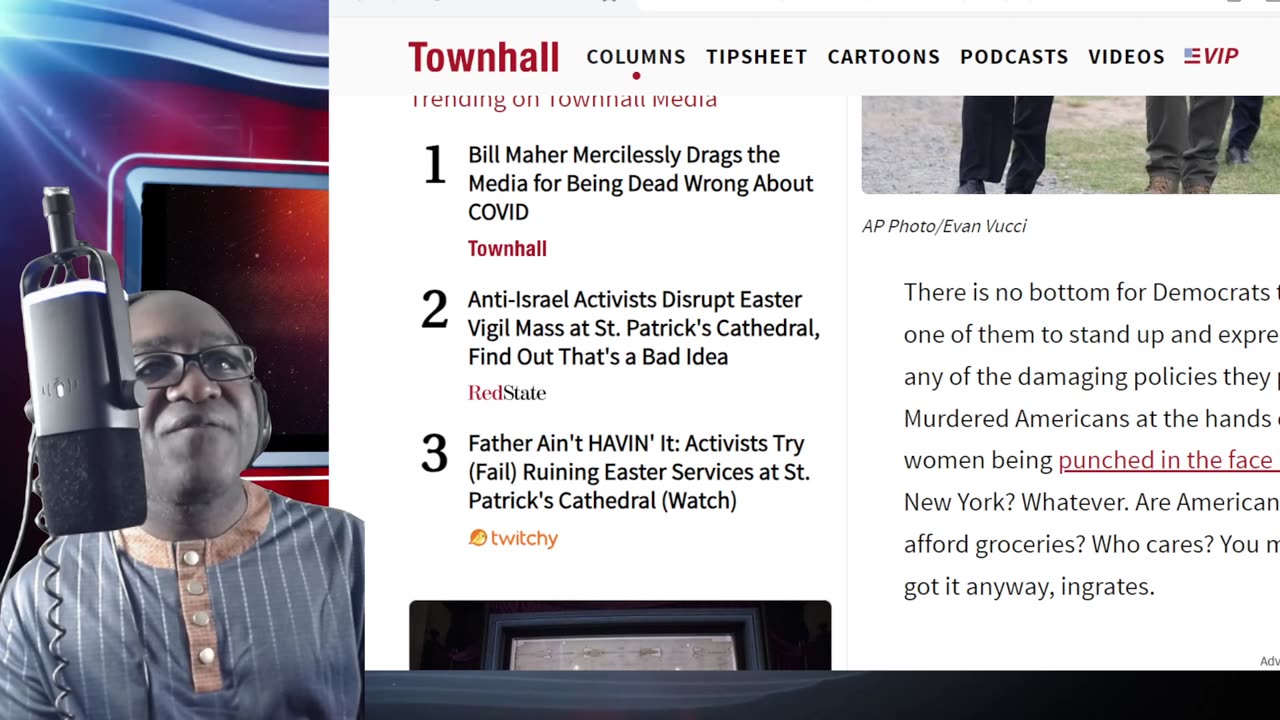
Task: Click trending rank number 2
Action: coord(435,309)
